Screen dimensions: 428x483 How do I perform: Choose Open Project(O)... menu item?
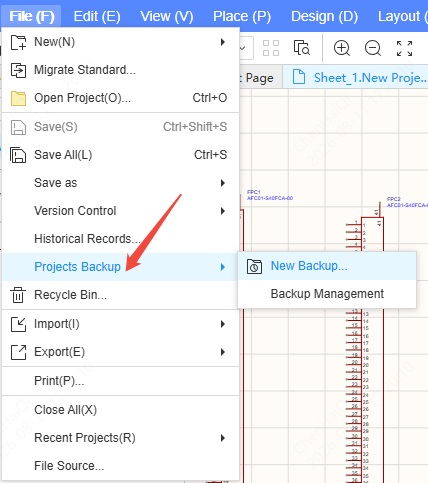pyautogui.click(x=121, y=98)
